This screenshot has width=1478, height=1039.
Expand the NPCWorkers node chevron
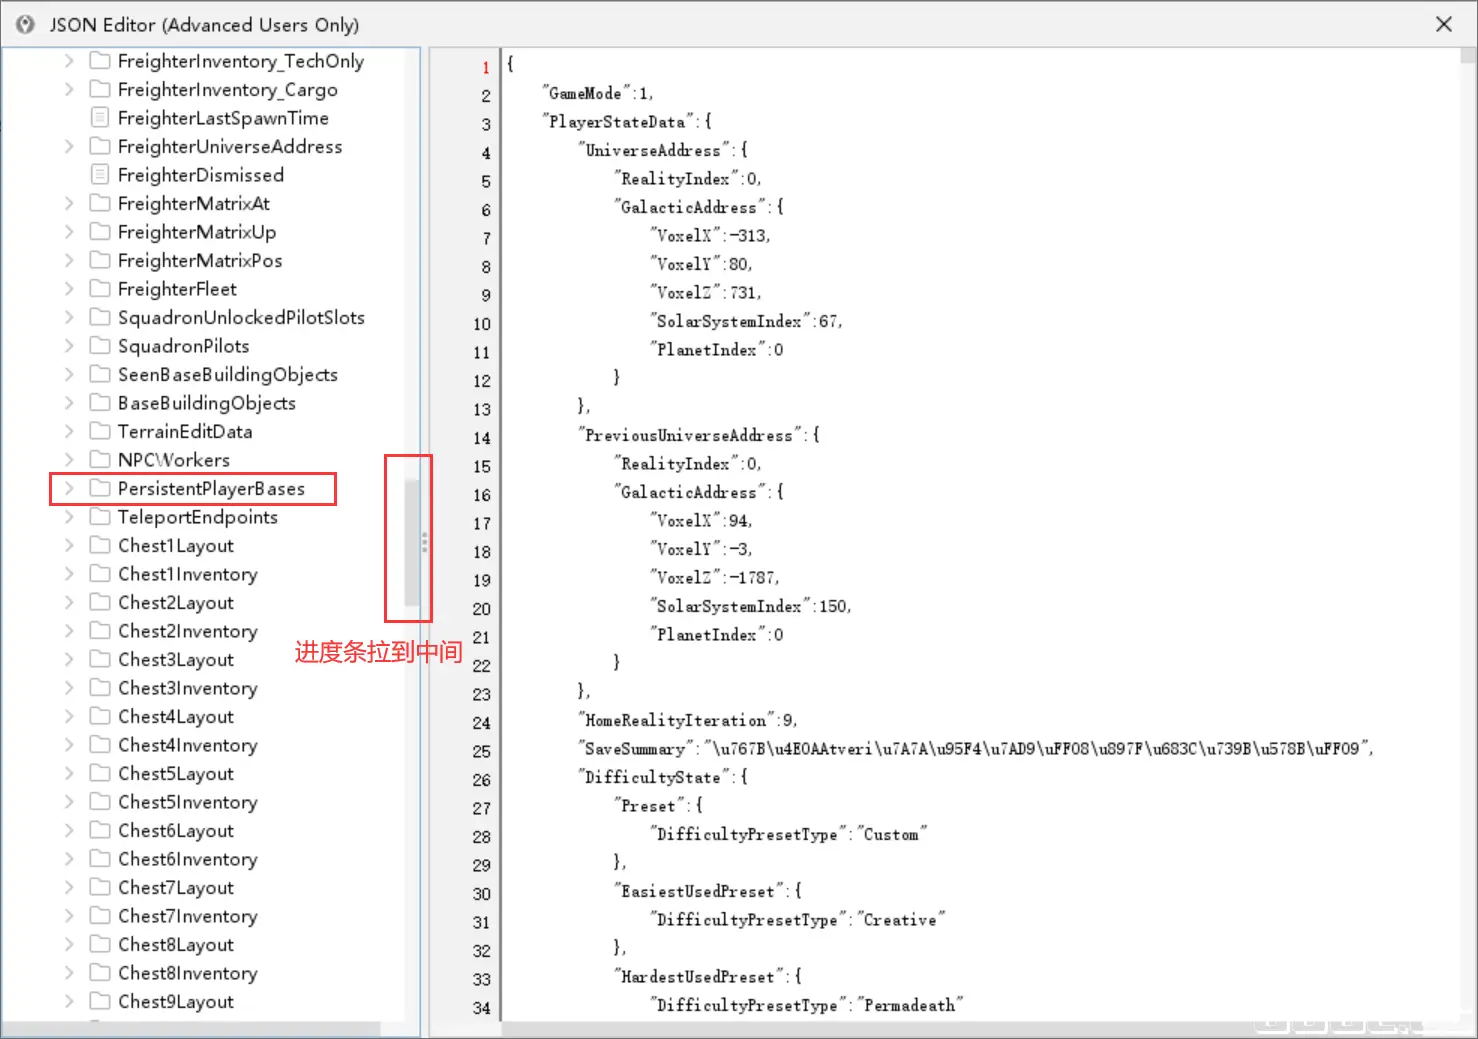[x=68, y=460]
